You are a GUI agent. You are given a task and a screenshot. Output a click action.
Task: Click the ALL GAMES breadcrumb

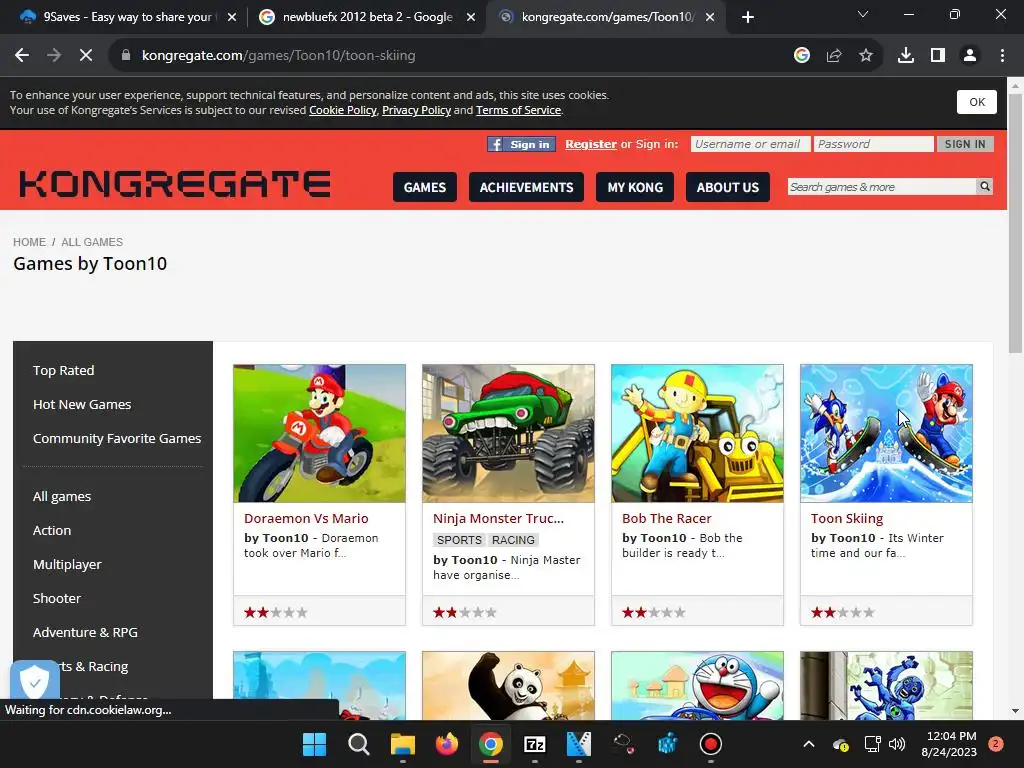tap(92, 242)
